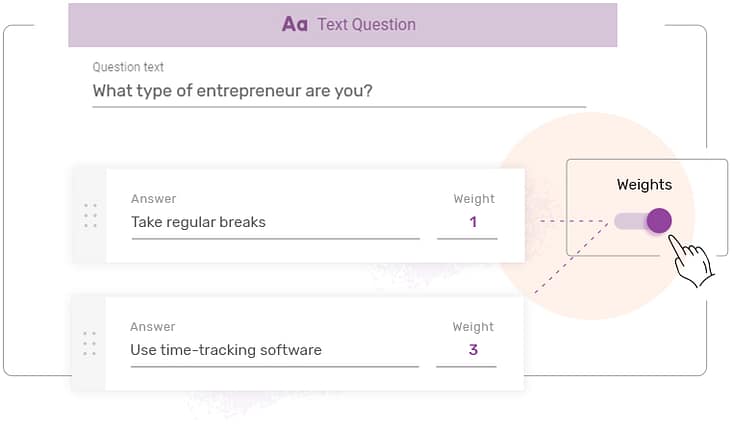Screen dimensions: 732x432
Task: Click "Answer" label above Use time-tracking software
Action: 153,327
